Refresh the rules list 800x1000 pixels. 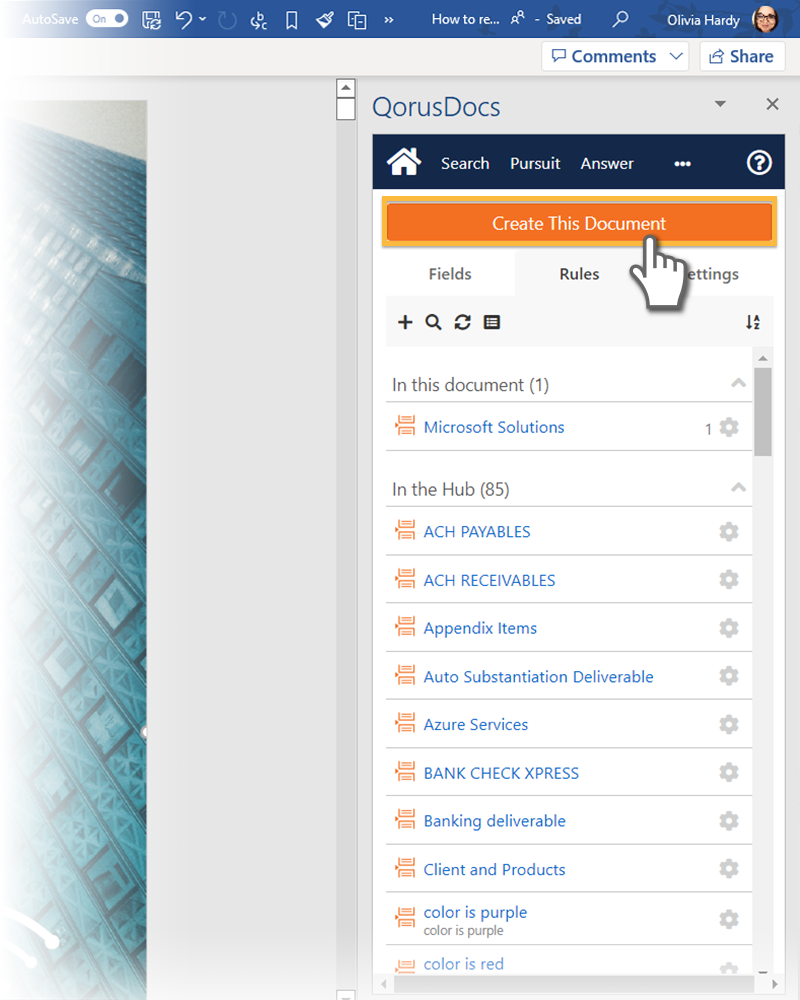[x=462, y=322]
